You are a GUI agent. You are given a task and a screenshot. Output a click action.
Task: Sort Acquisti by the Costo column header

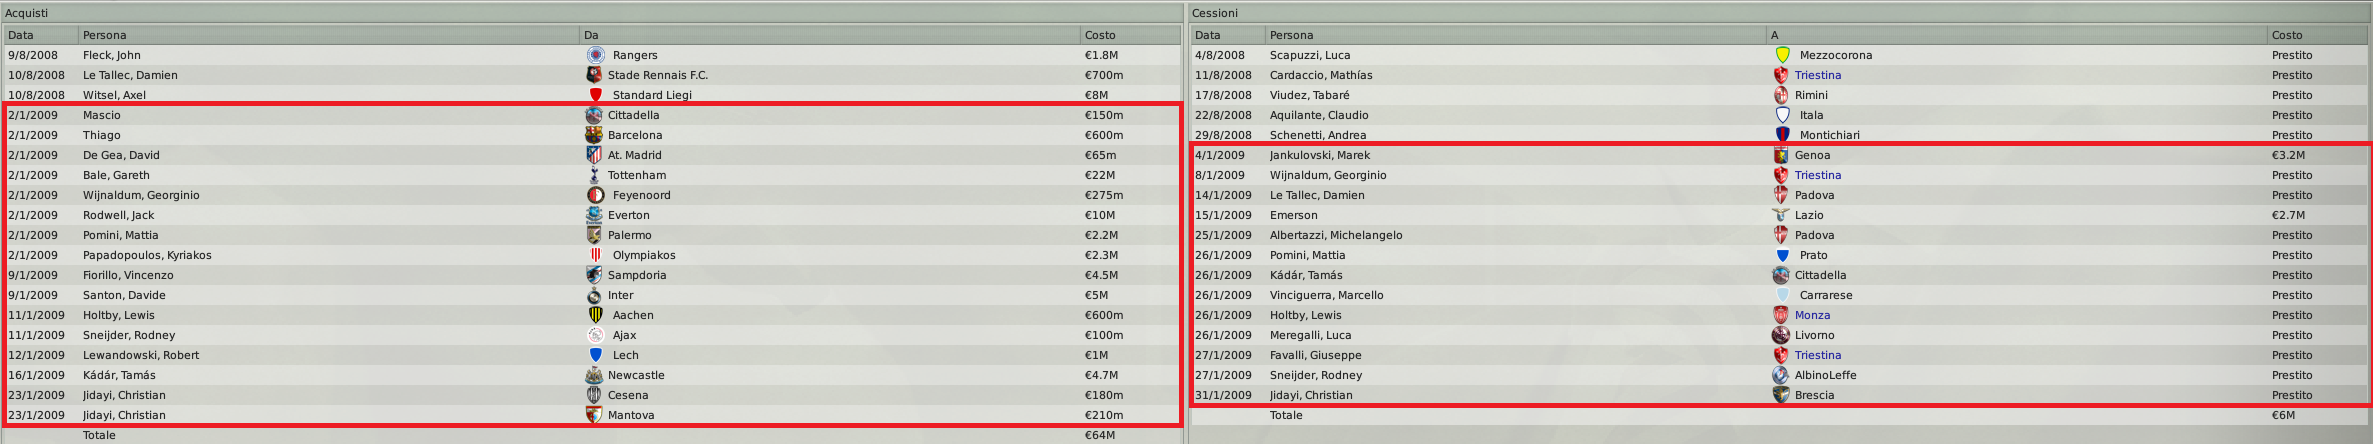point(1100,35)
